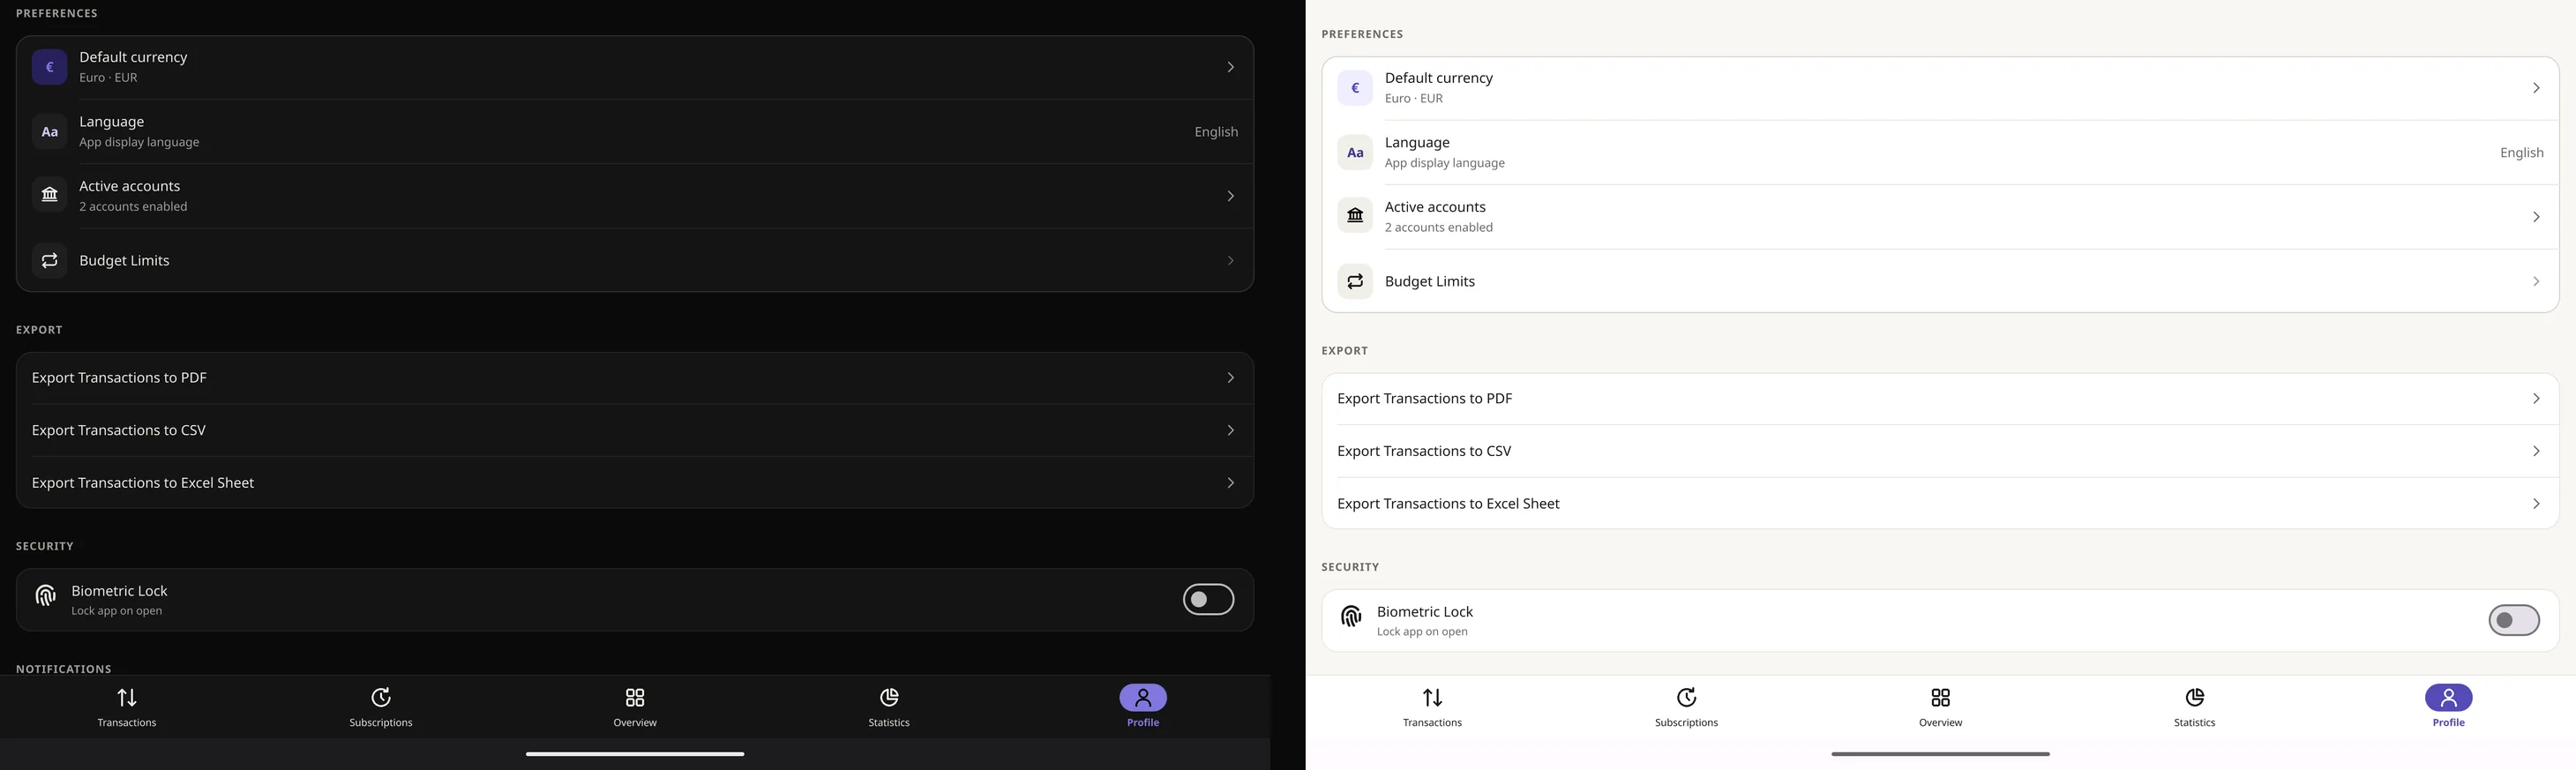Toggle Biometric Lock switch in light panel
Screen dimensions: 2576x770
[2514, 621]
